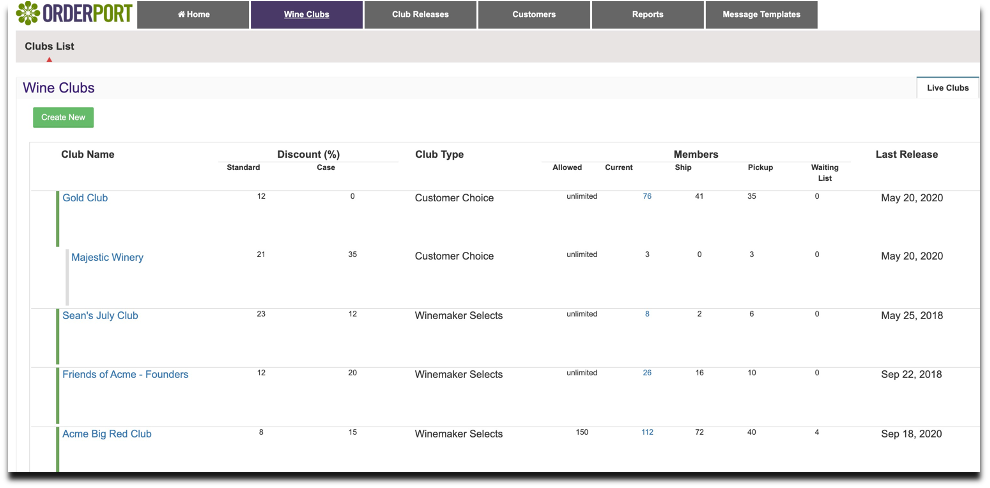Click the OrderPort logo
The image size is (990, 488).
[75, 13]
